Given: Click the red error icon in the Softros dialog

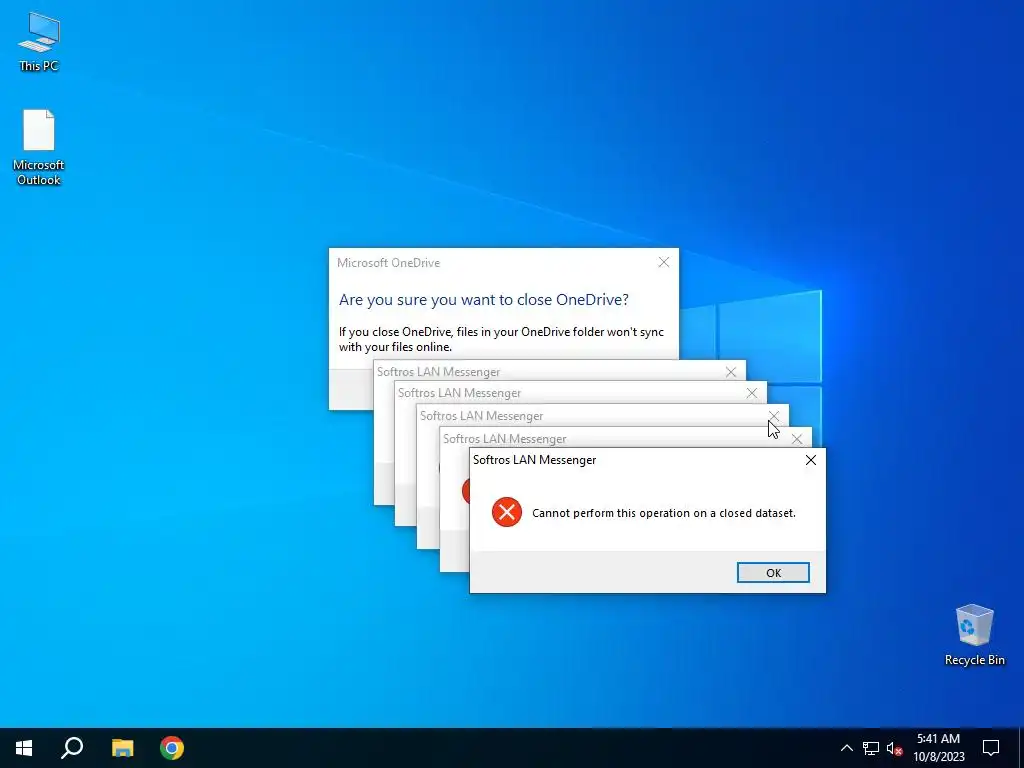Looking at the screenshot, I should point(507,512).
